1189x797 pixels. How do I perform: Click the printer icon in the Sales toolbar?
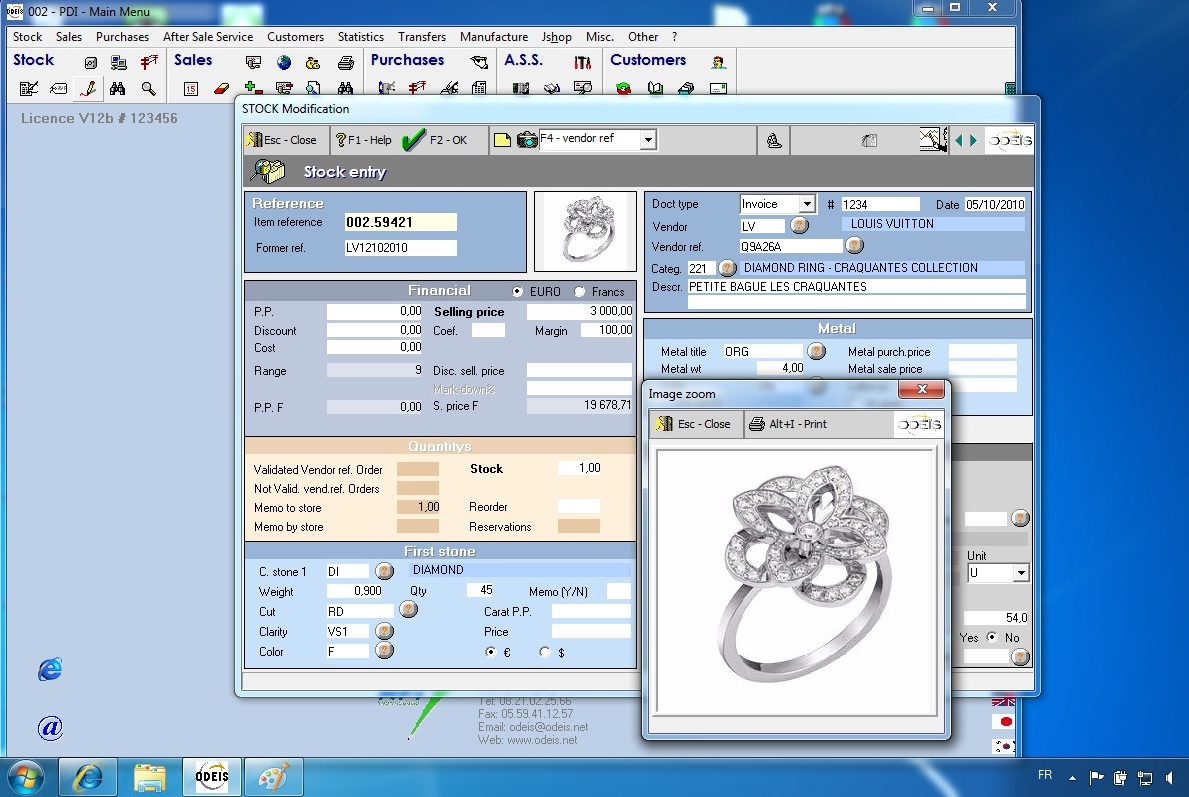click(345, 63)
